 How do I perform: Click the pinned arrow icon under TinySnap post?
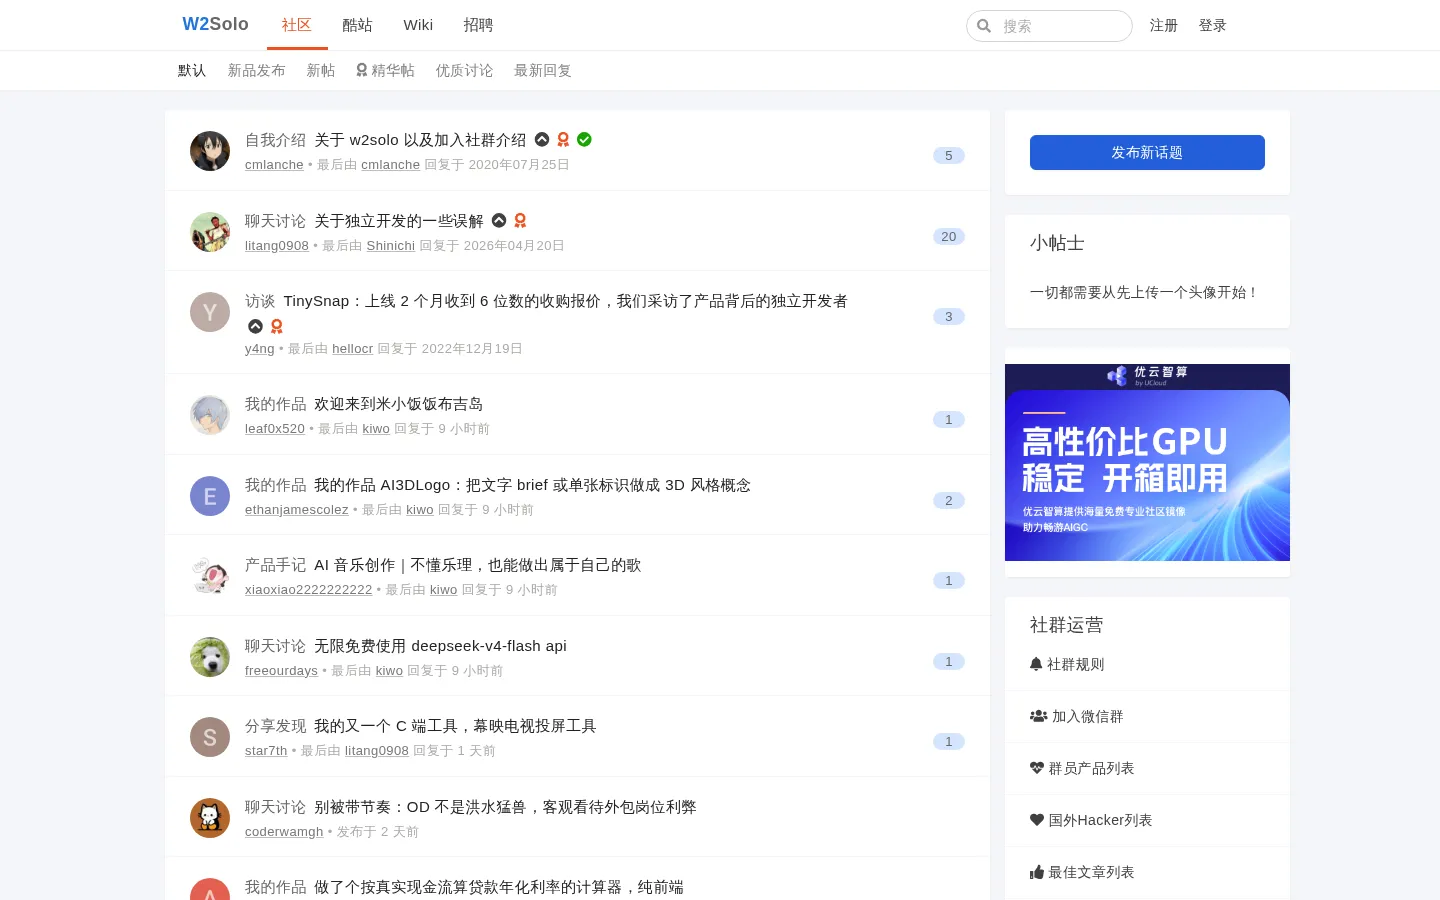(255, 326)
